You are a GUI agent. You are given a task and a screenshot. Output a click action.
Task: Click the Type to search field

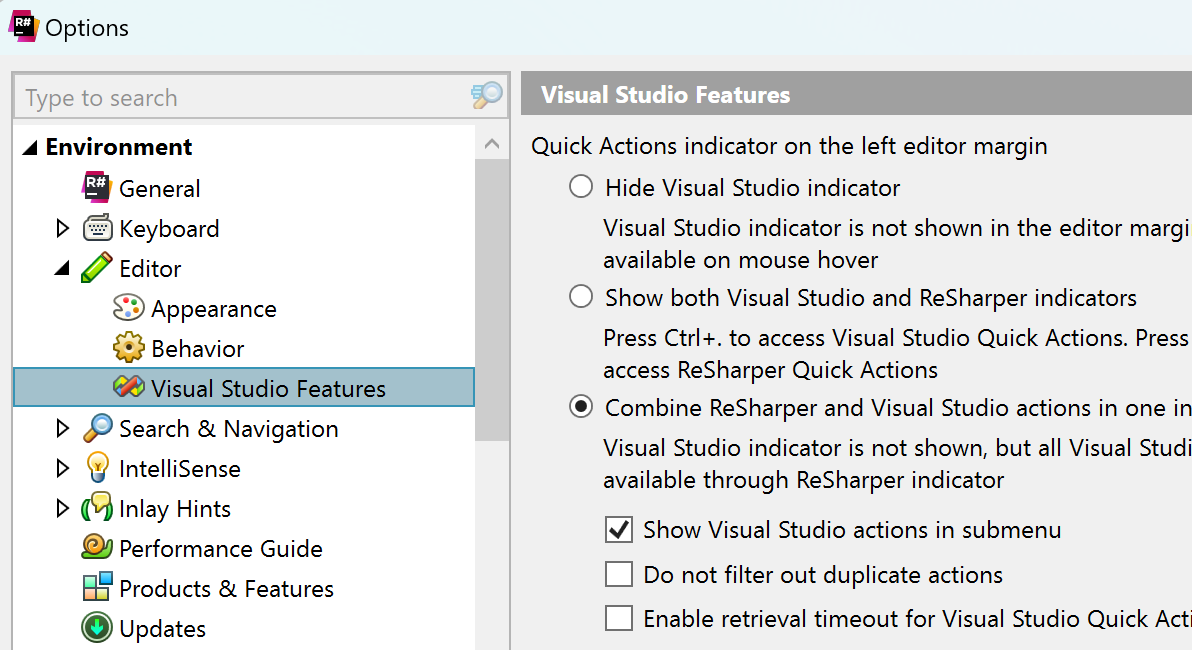240,97
